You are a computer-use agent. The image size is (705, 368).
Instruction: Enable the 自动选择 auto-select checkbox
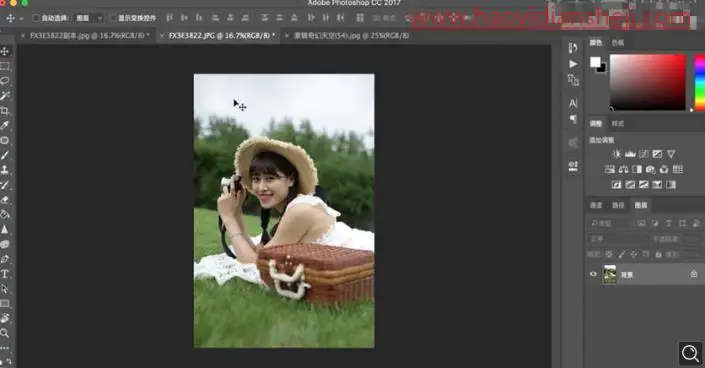click(36, 18)
